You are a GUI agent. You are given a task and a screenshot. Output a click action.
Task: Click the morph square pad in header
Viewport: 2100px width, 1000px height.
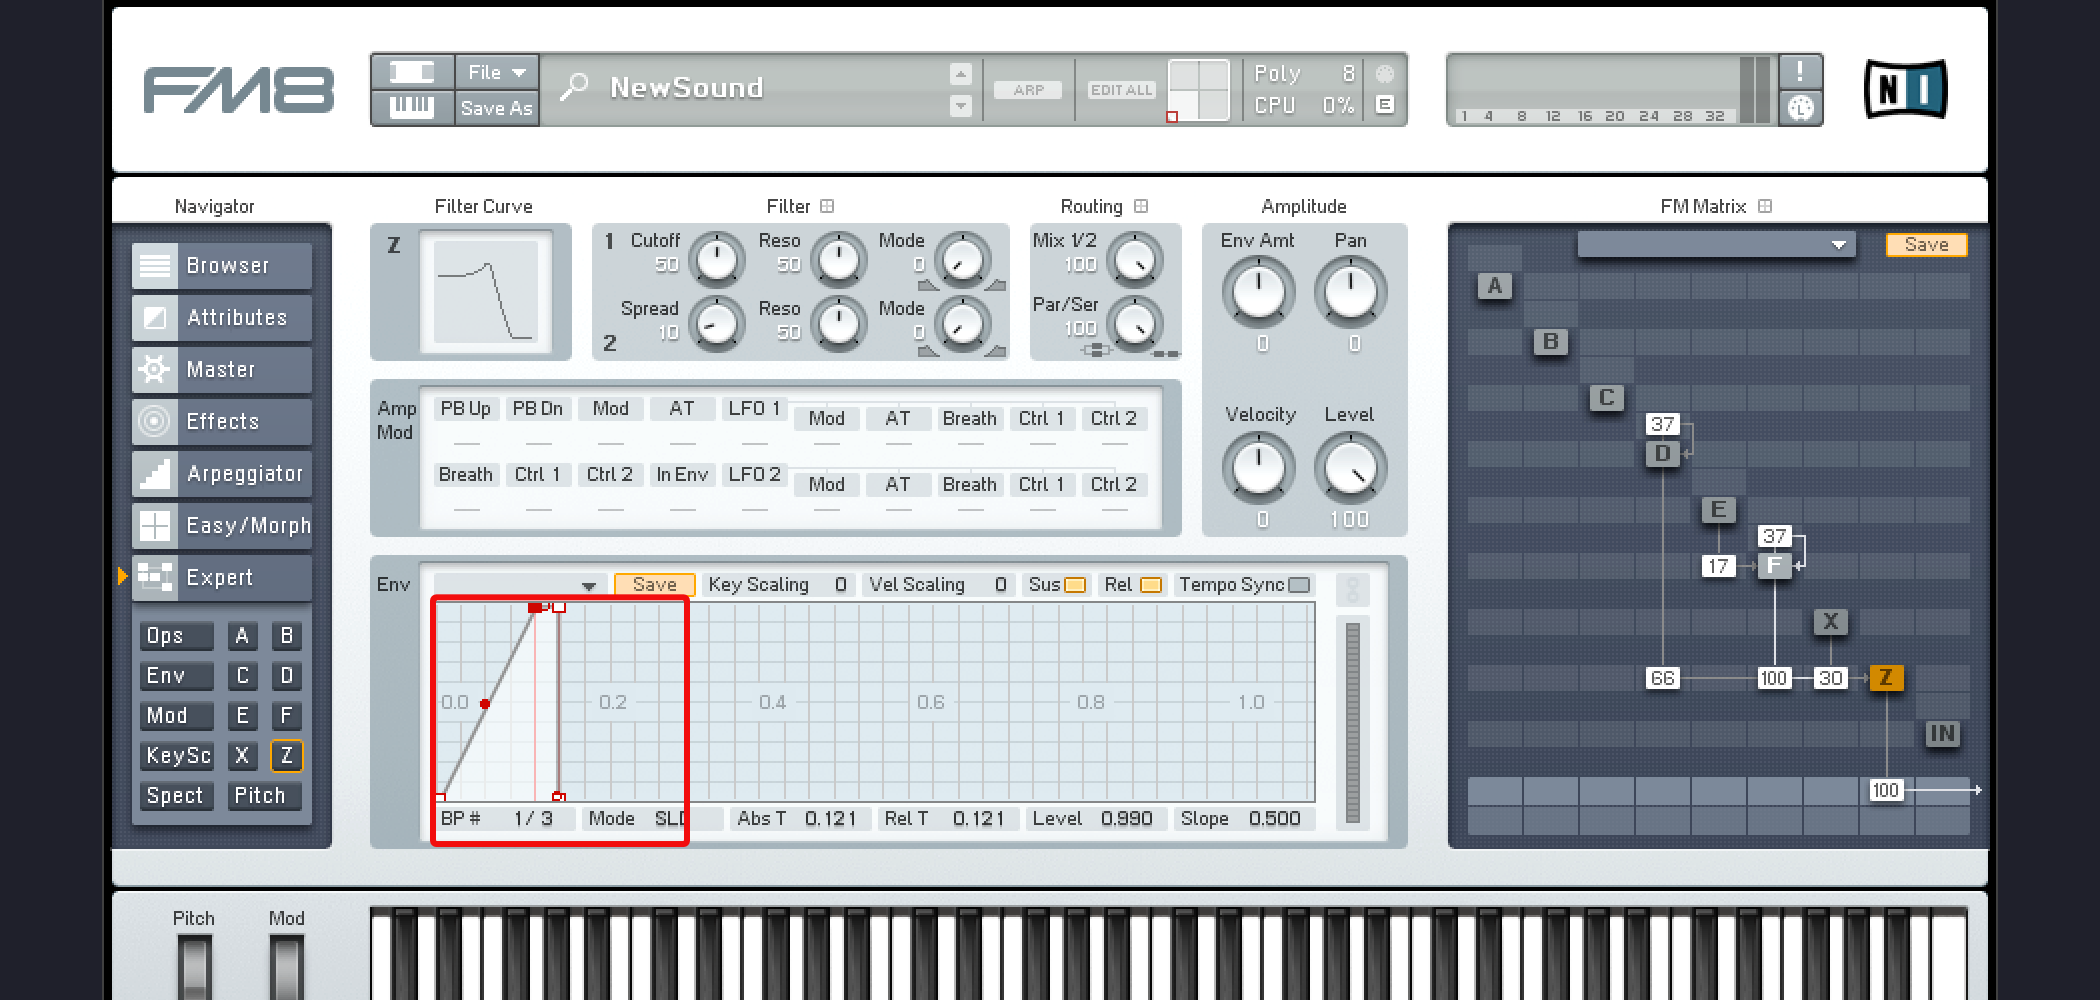[x=1199, y=89]
